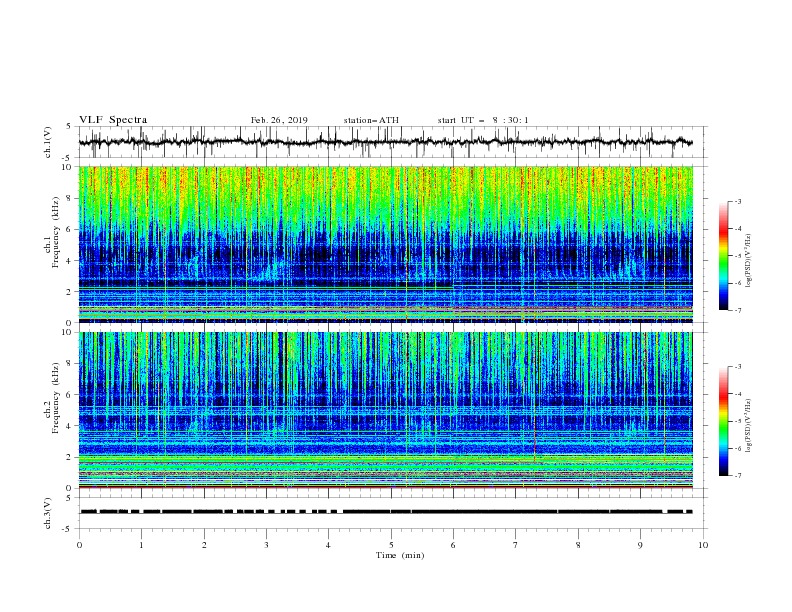
Task: Click the lower color bar 'log(PSD)(V²/Hz)' label
Action: coord(749,426)
